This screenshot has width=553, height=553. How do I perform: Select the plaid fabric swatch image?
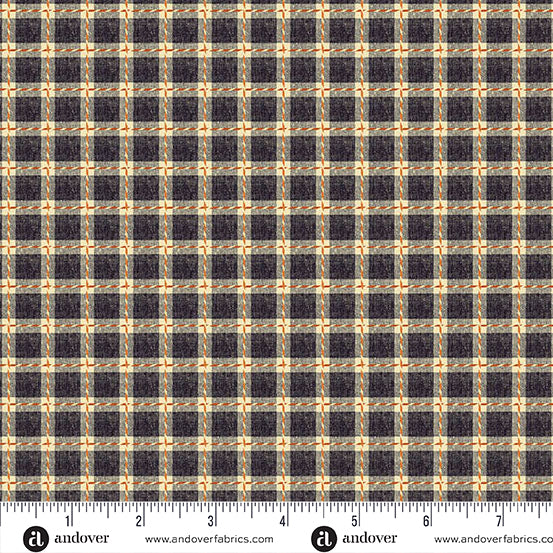click(276, 250)
